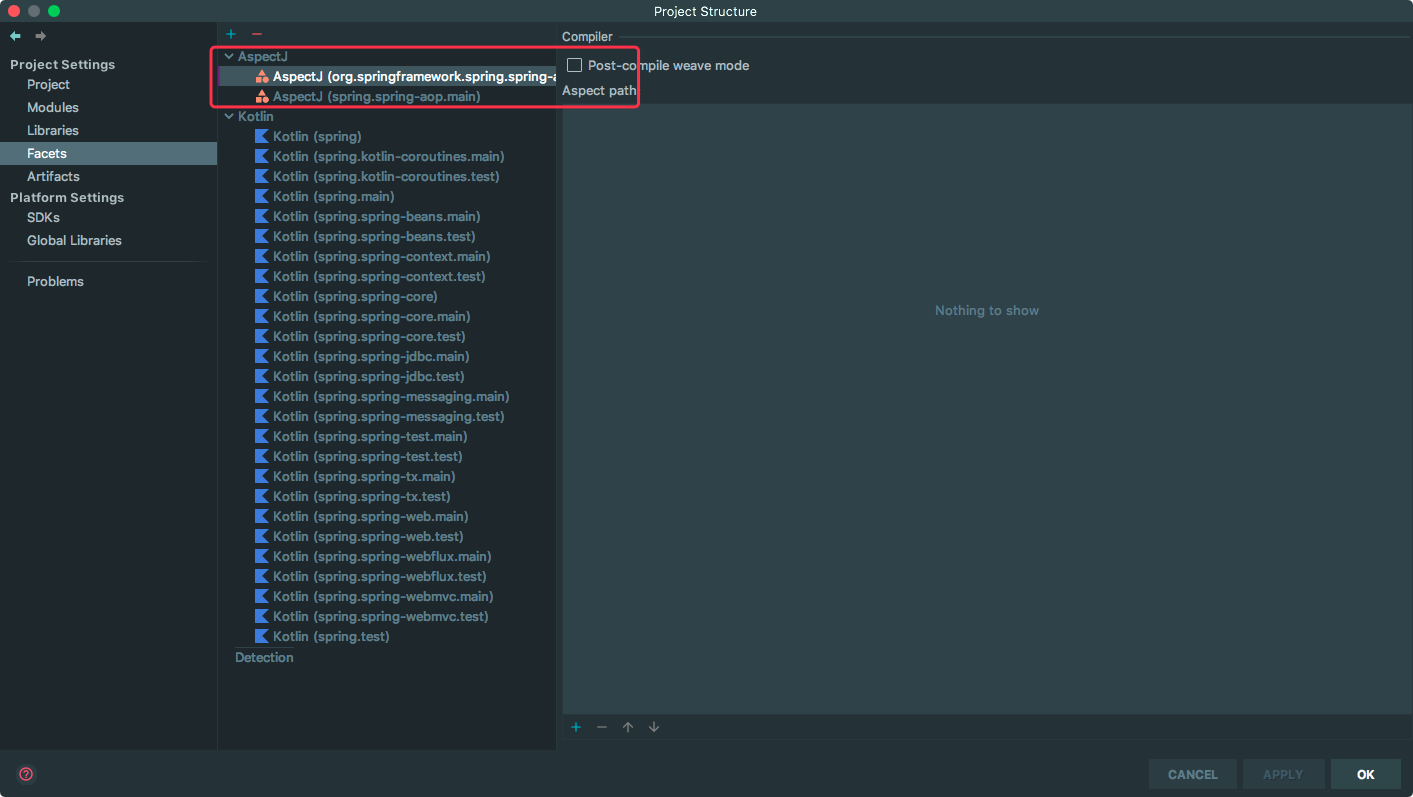Remove selected facet with minus icon

[x=257, y=34]
